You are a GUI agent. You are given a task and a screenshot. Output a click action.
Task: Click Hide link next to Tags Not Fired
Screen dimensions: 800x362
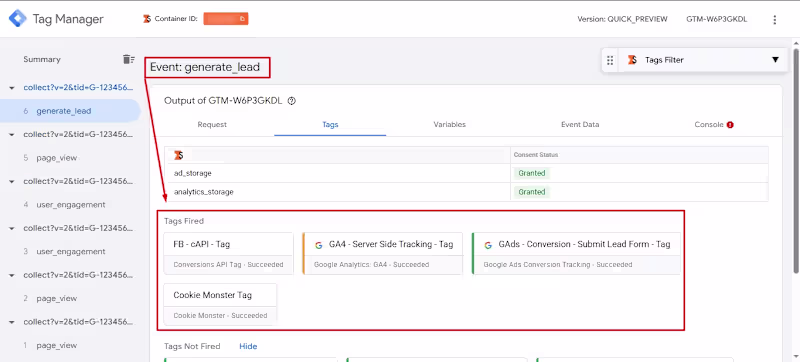pyautogui.click(x=248, y=346)
